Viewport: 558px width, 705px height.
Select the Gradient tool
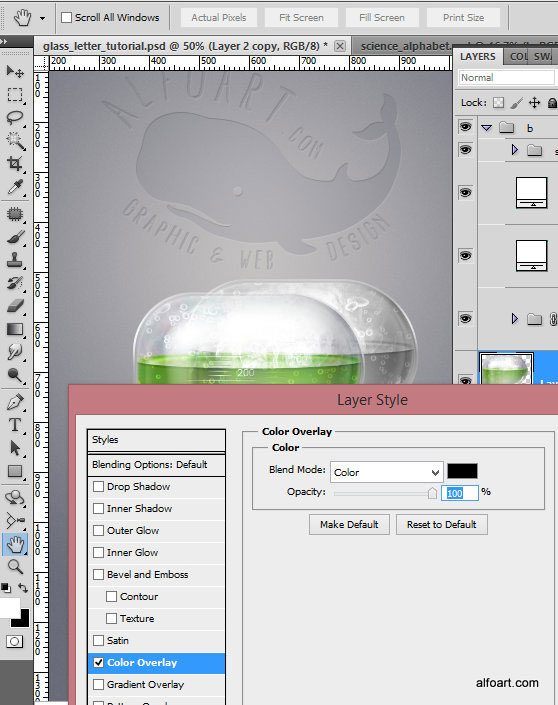click(15, 329)
